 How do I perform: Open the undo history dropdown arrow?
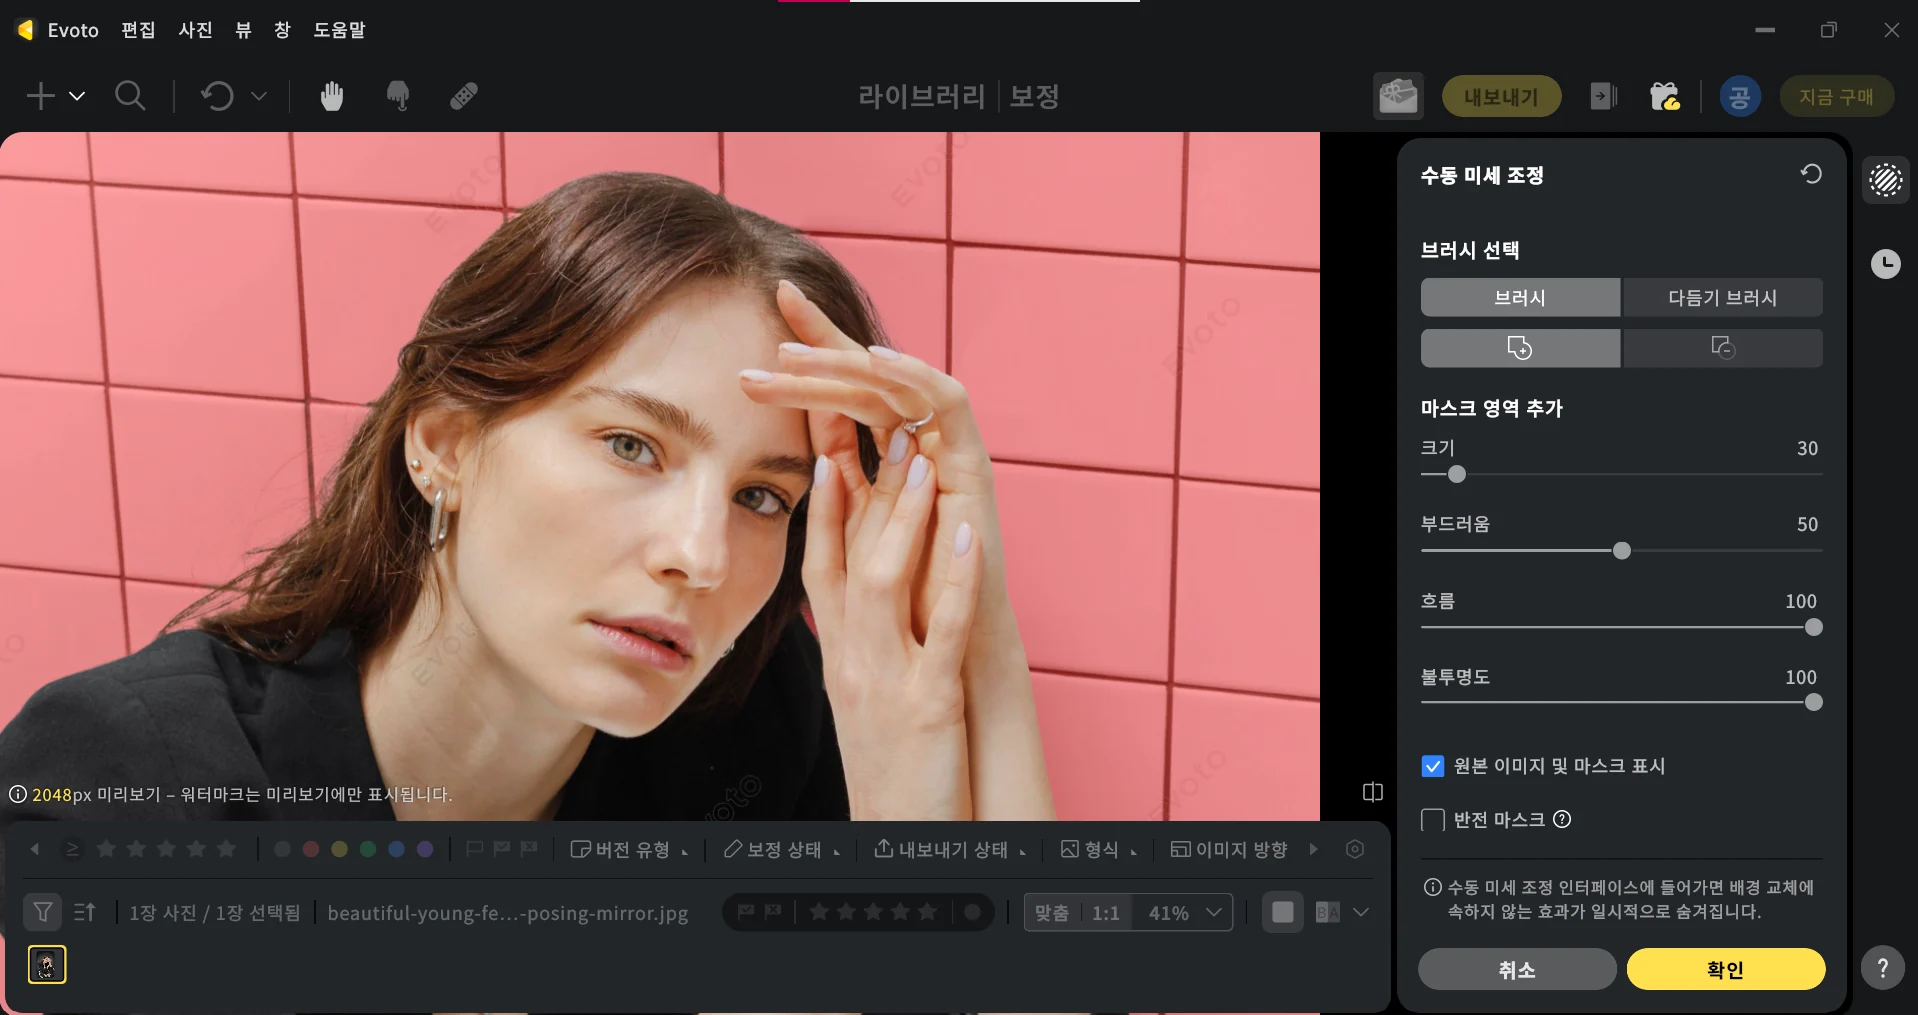pos(259,96)
